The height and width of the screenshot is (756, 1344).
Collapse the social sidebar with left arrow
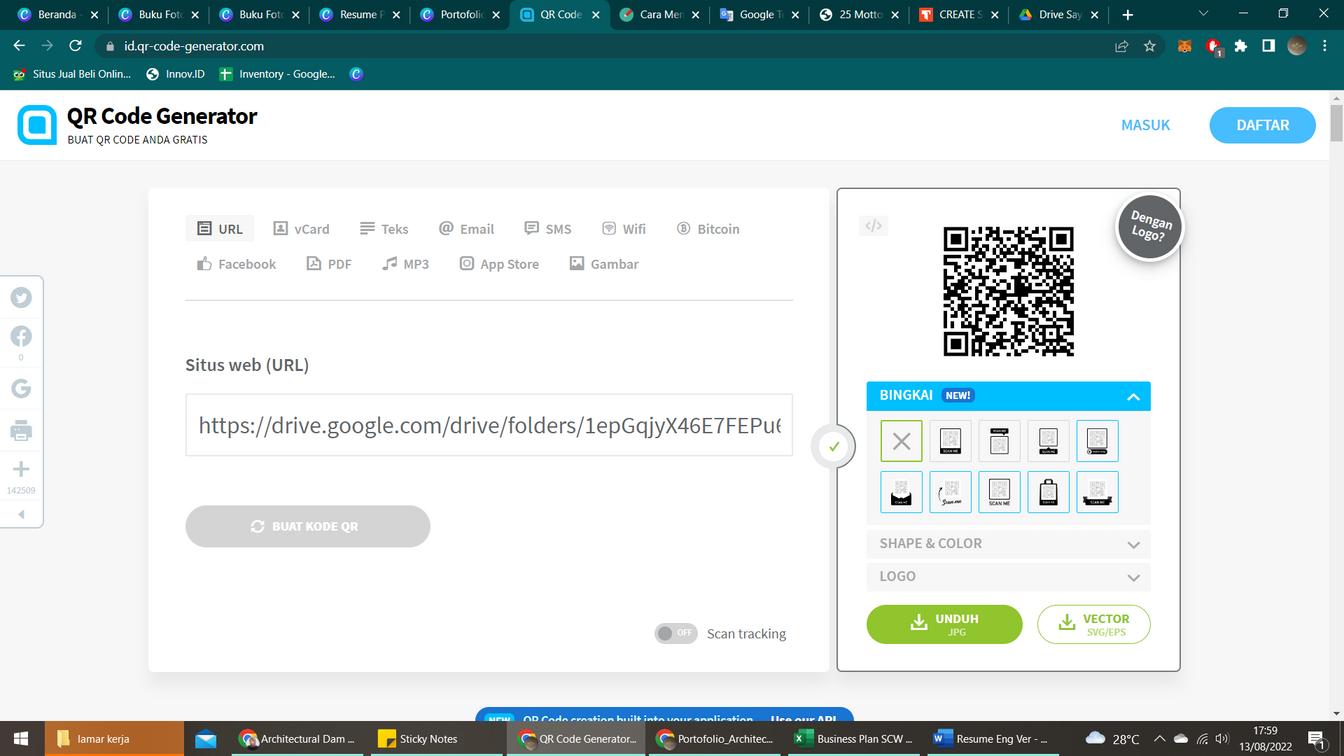(x=21, y=514)
